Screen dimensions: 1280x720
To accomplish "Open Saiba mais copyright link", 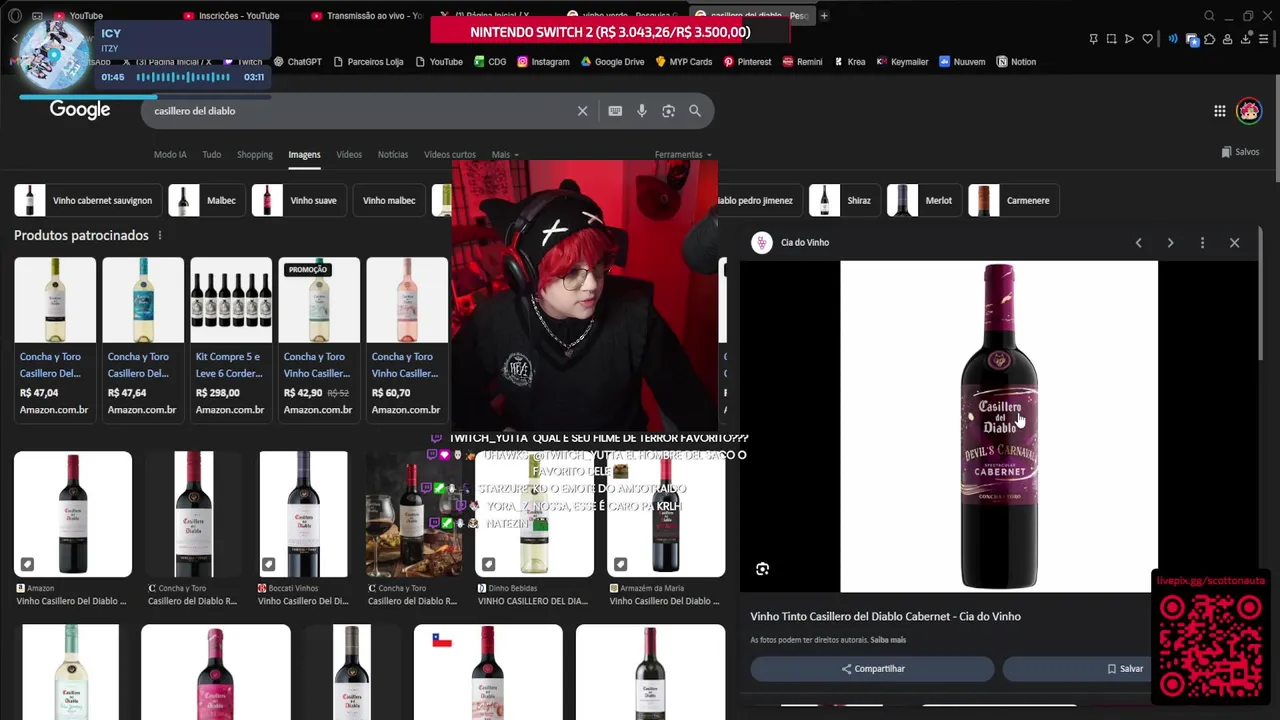I will pyautogui.click(x=888, y=640).
